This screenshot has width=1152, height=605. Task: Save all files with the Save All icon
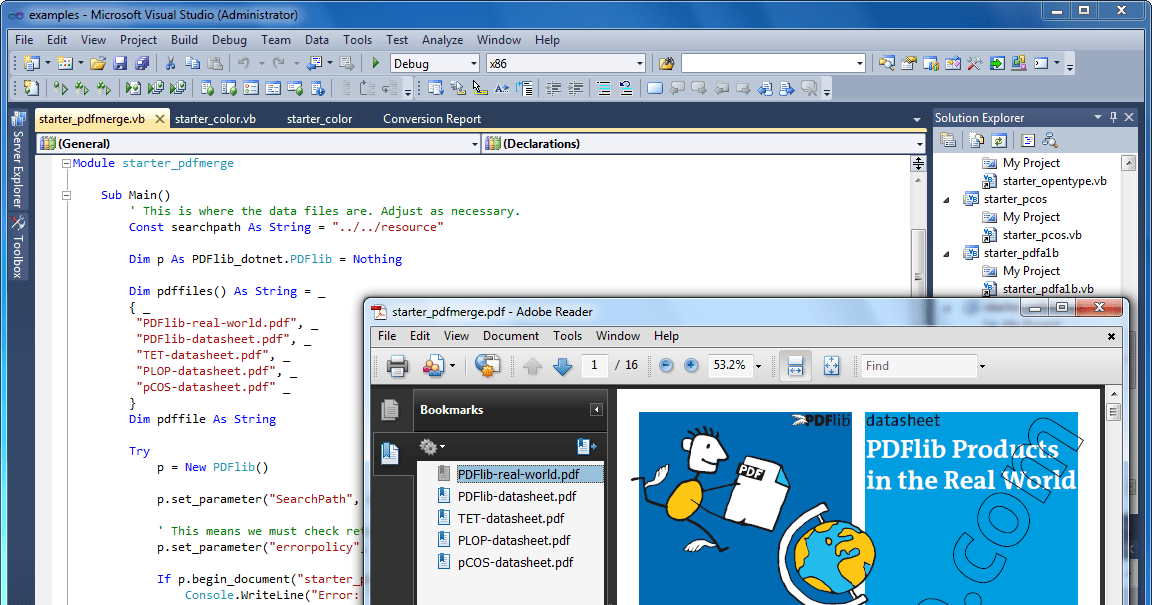pyautogui.click(x=143, y=62)
